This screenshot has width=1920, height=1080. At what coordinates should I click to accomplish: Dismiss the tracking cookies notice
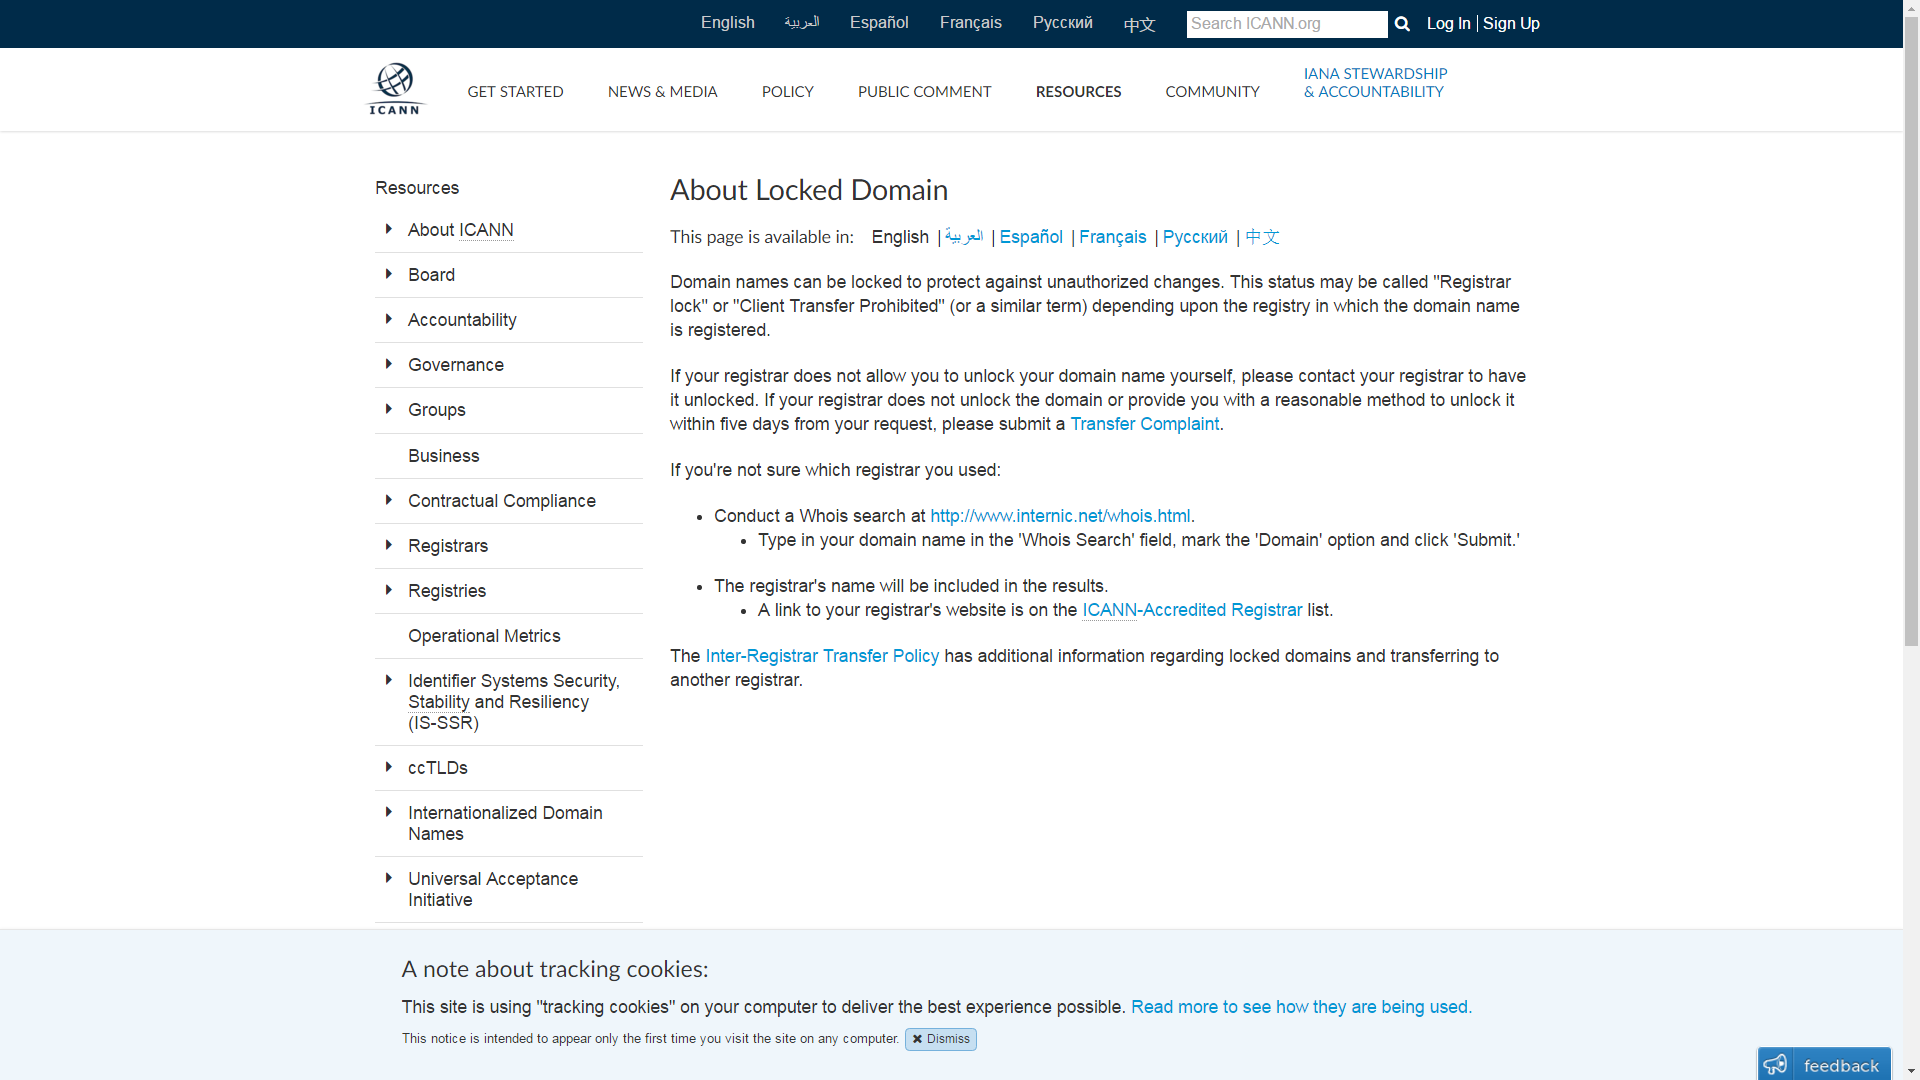941,1039
